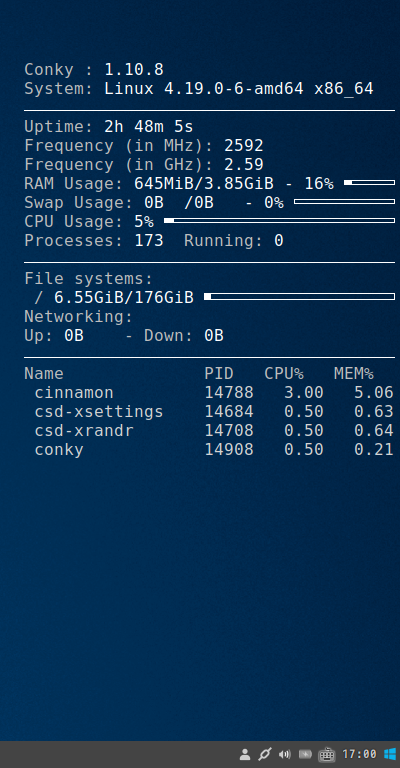Click the csd-xrandr process name
The width and height of the screenshot is (400, 768).
click(x=84, y=431)
